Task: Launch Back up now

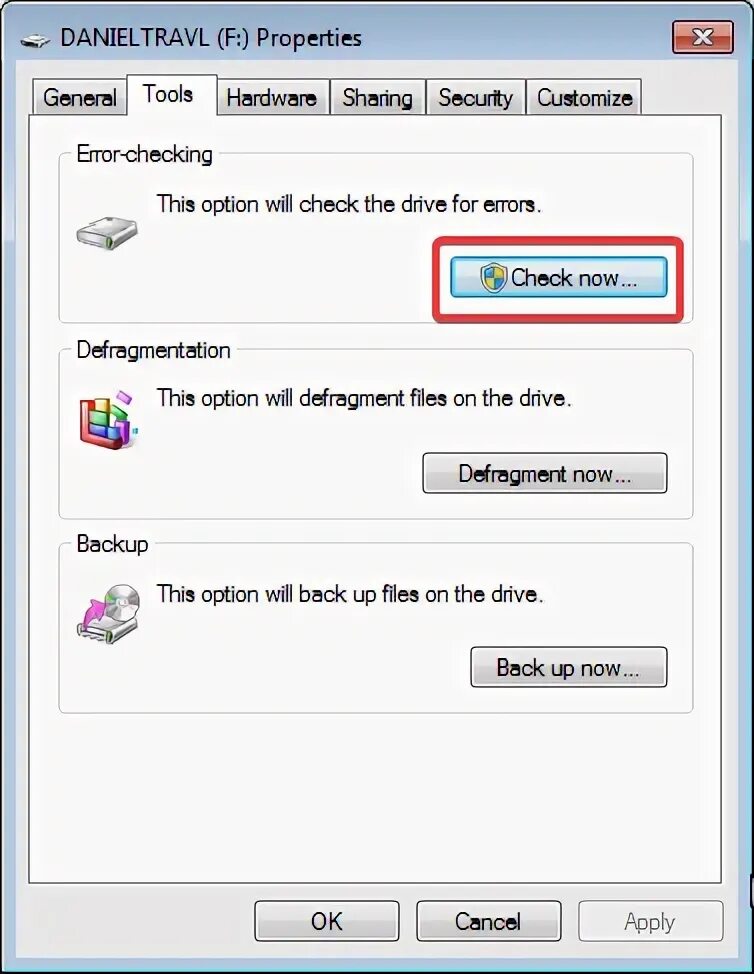Action: point(568,667)
